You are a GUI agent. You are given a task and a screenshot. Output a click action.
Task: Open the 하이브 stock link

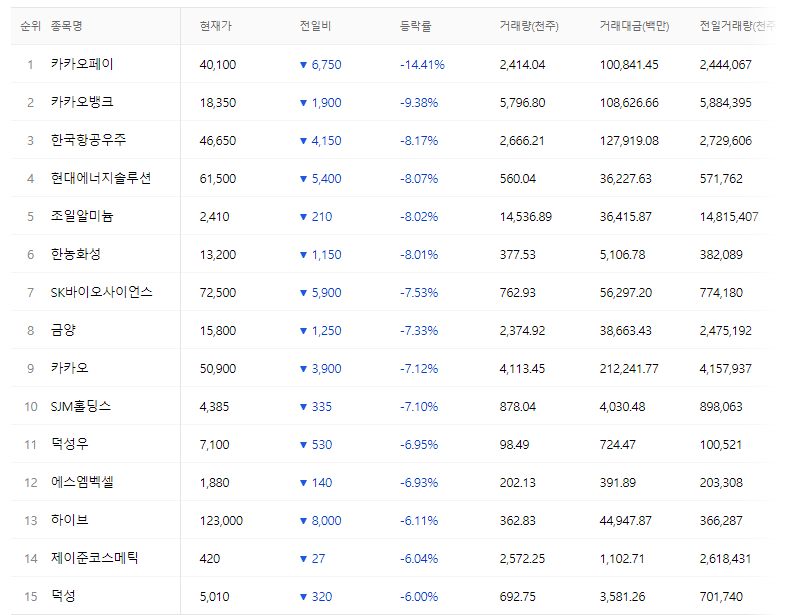click(x=69, y=520)
